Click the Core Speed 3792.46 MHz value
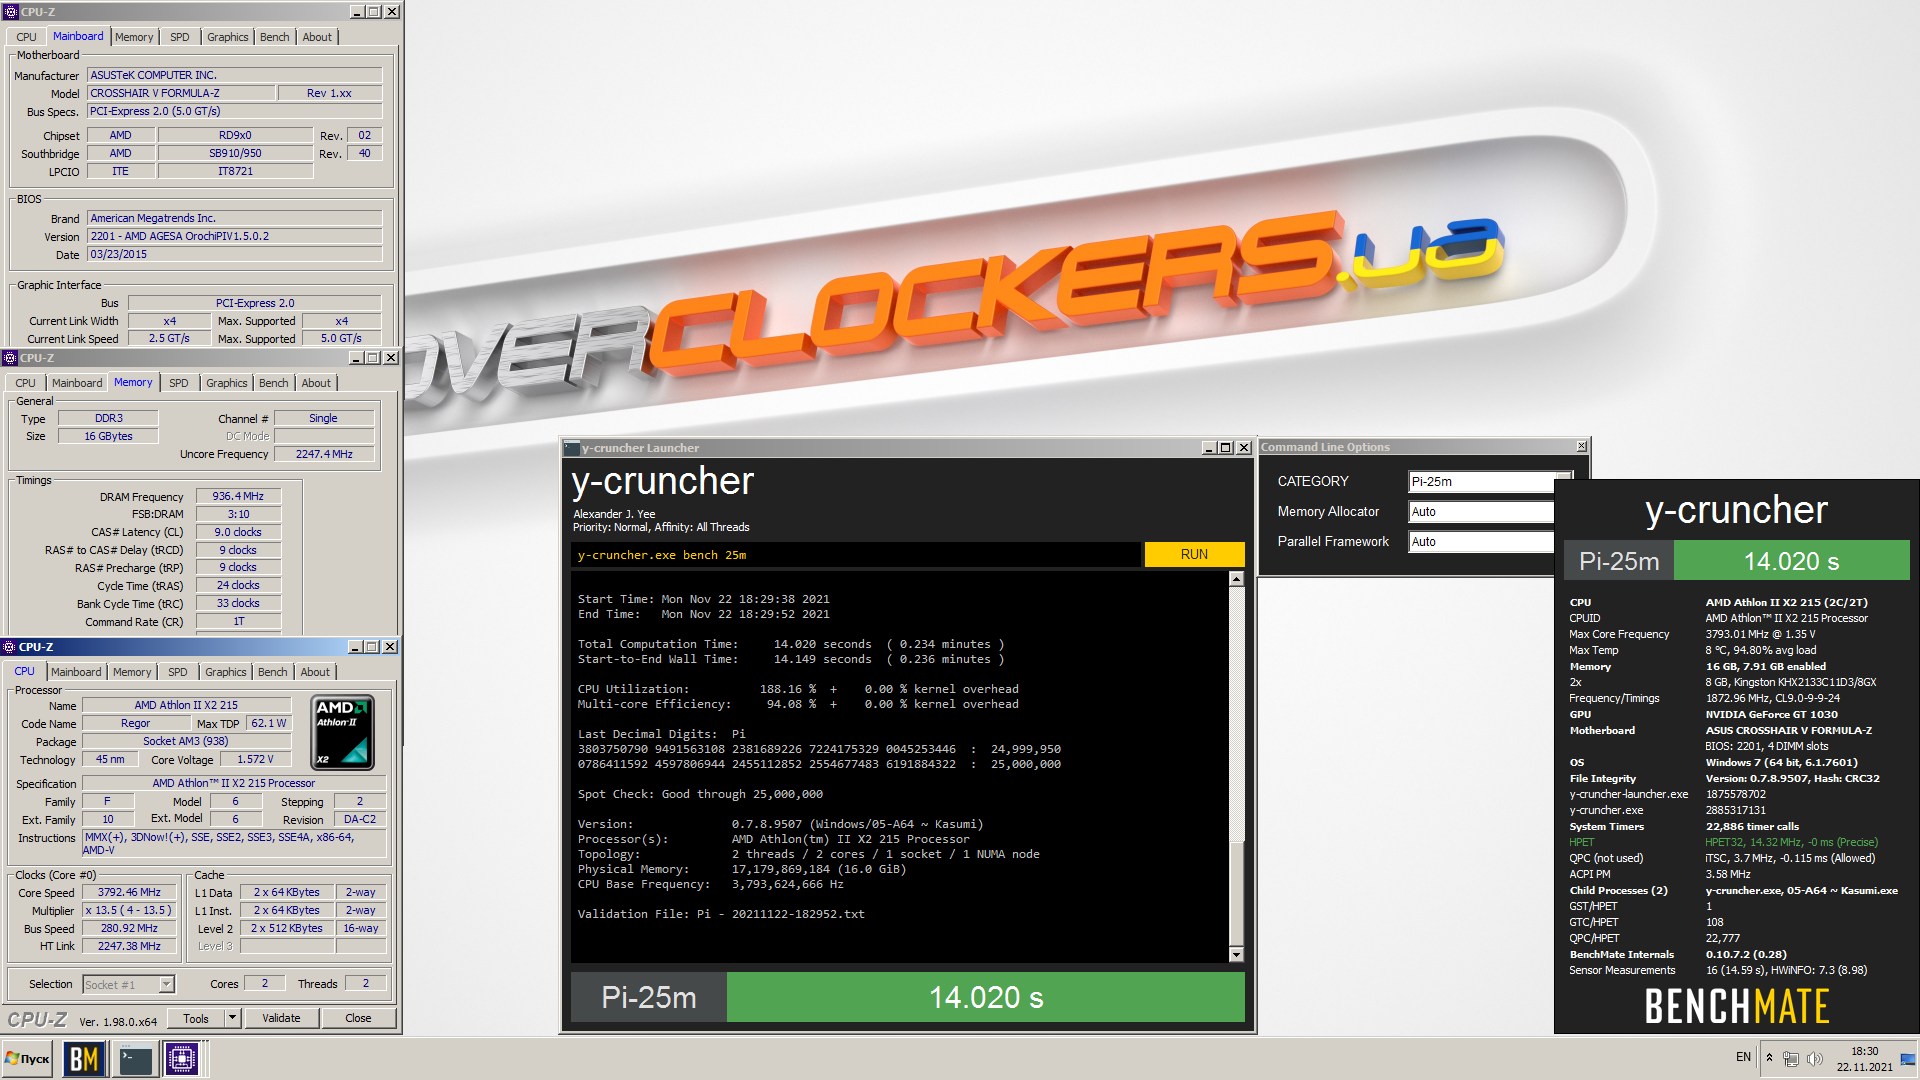 click(x=129, y=892)
